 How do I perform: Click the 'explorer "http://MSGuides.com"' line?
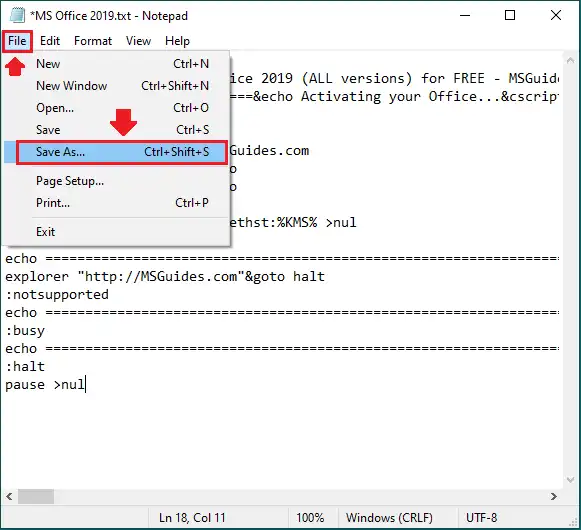pos(165,276)
